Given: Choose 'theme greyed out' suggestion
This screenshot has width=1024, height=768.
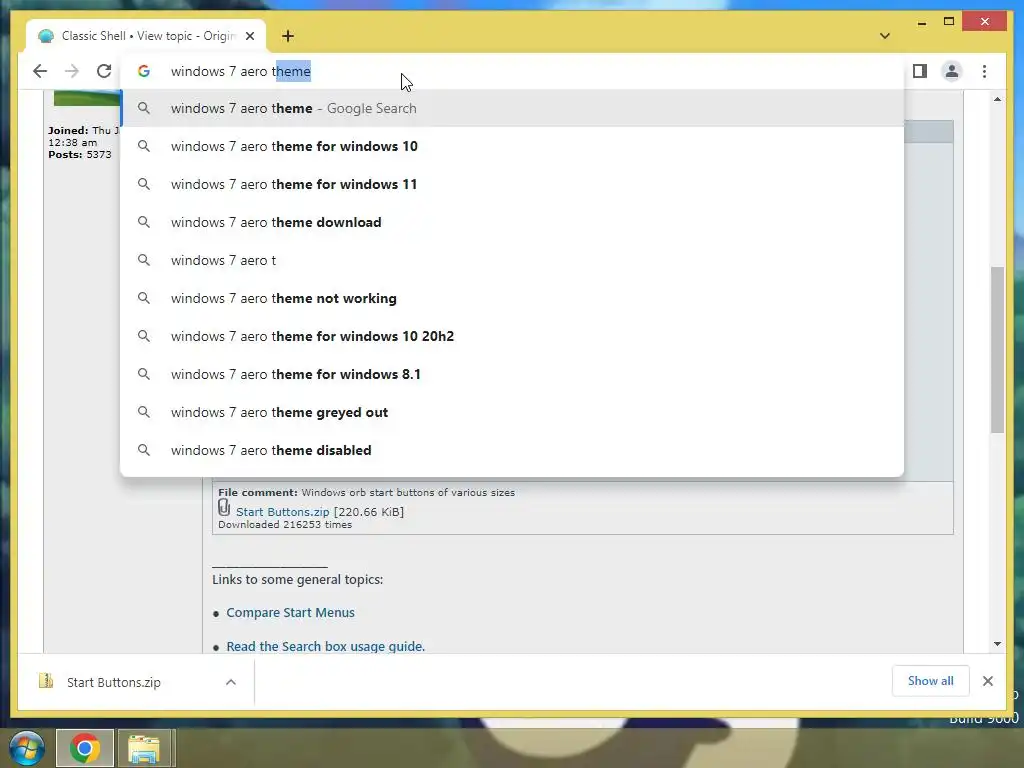Looking at the screenshot, I should coord(513,412).
